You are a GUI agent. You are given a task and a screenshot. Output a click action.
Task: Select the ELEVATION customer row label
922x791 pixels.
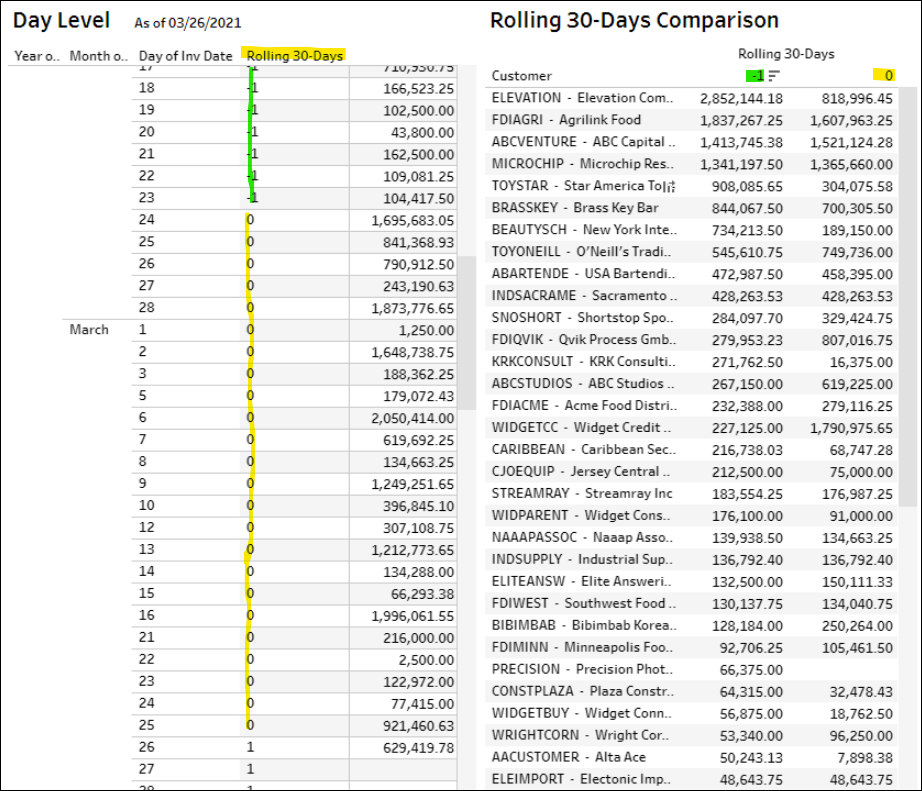point(582,98)
